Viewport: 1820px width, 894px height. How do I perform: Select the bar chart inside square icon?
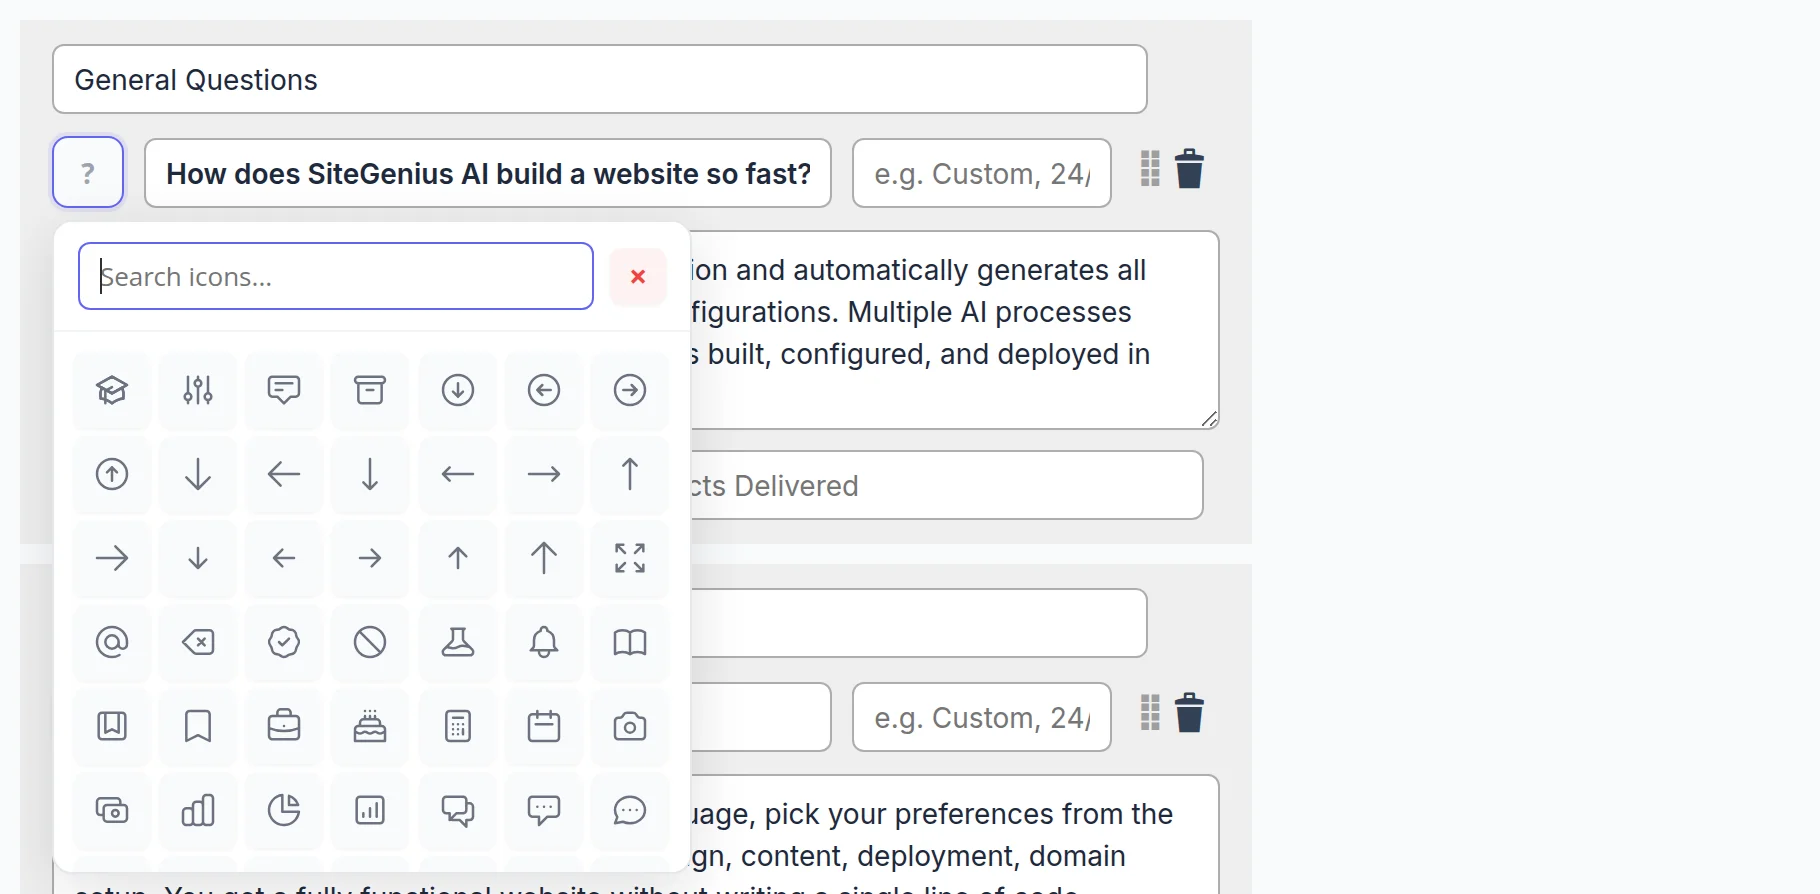click(370, 810)
